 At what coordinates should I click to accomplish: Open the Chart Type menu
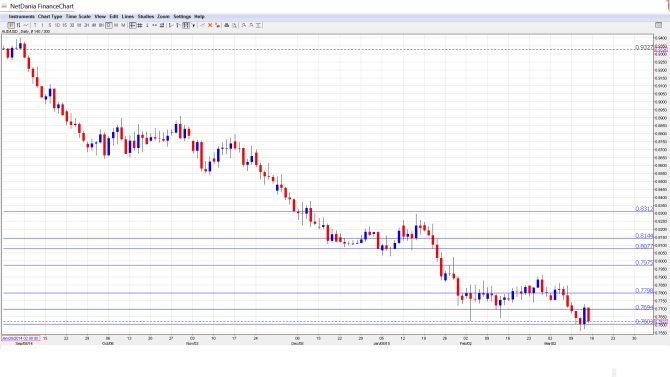(50, 16)
